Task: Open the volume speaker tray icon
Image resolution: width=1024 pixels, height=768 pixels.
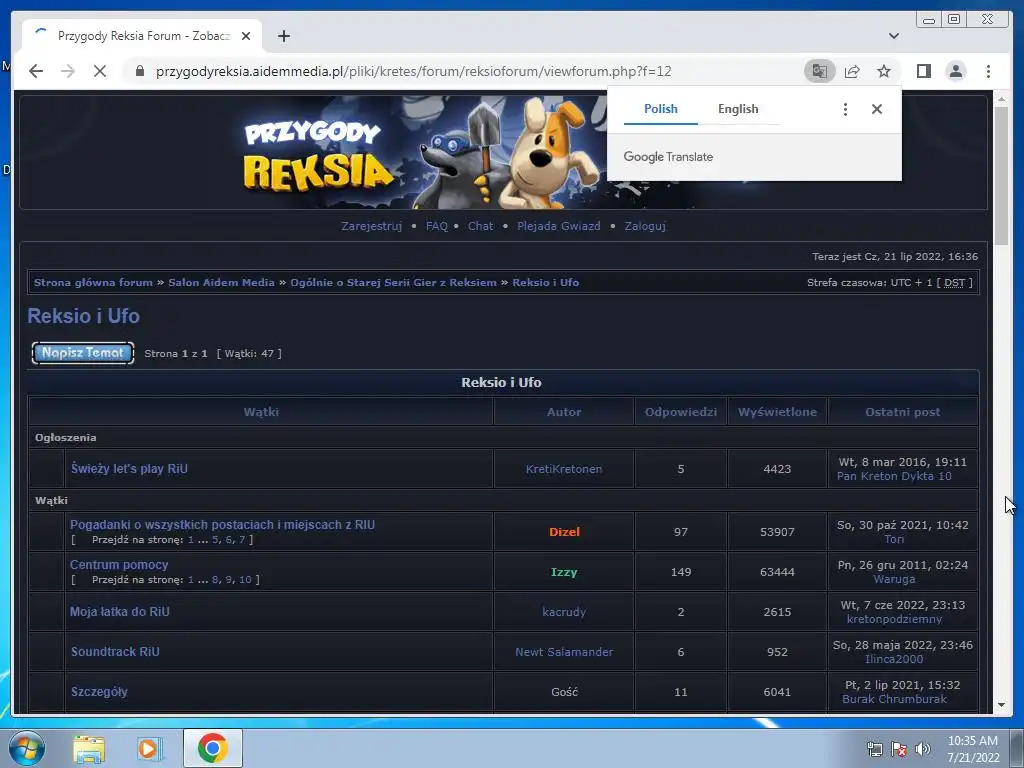Action: click(x=923, y=749)
